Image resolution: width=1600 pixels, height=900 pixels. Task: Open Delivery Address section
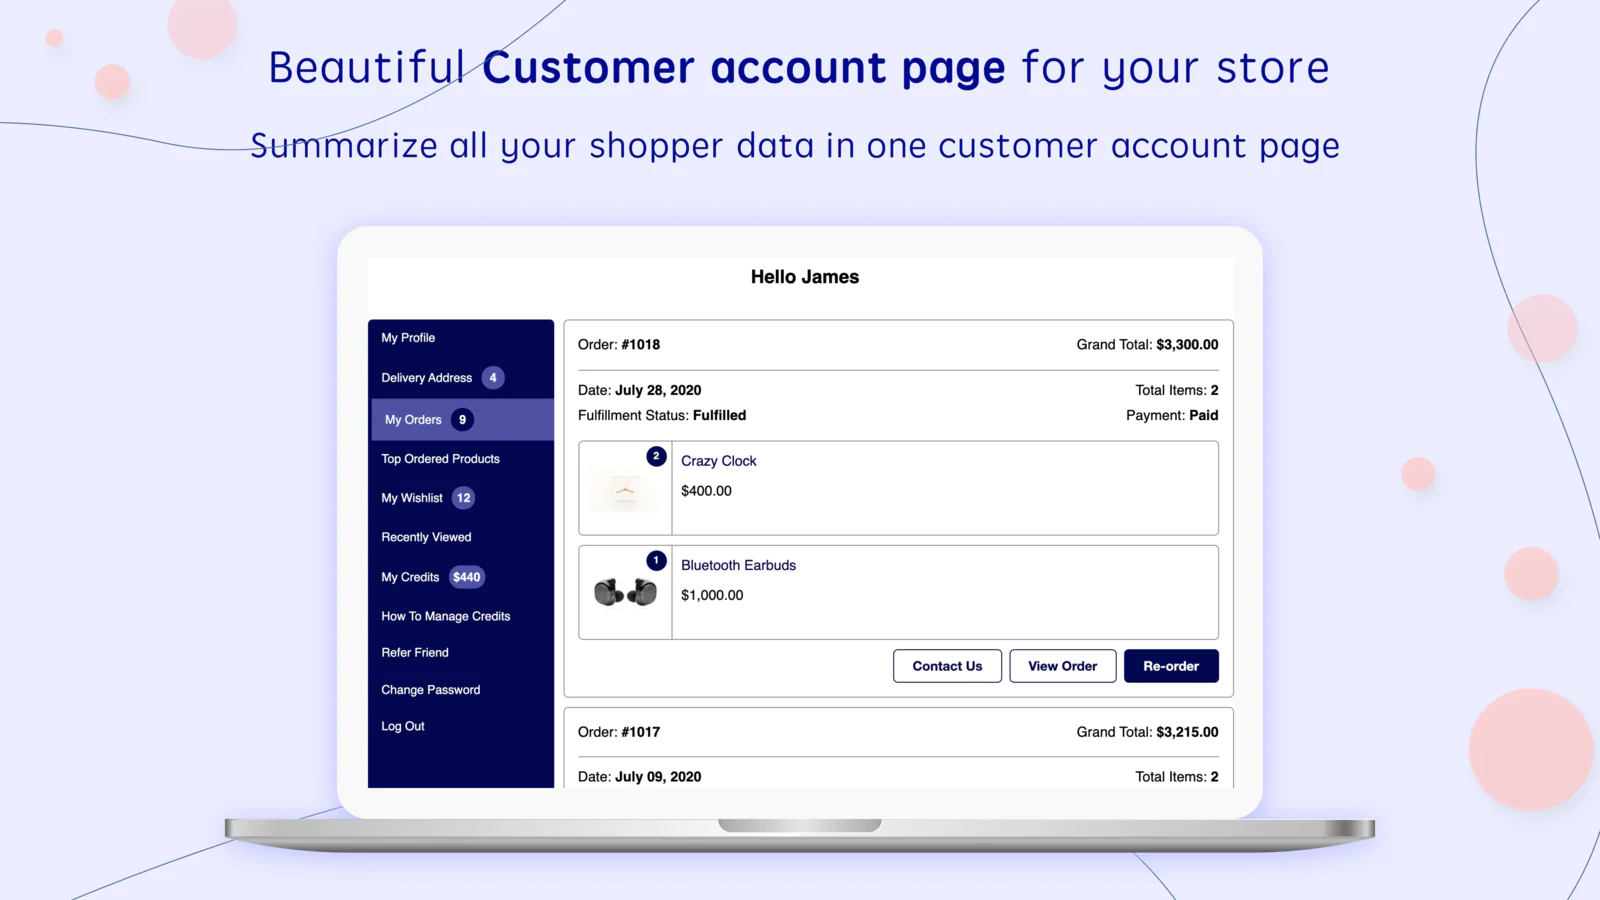click(x=426, y=378)
